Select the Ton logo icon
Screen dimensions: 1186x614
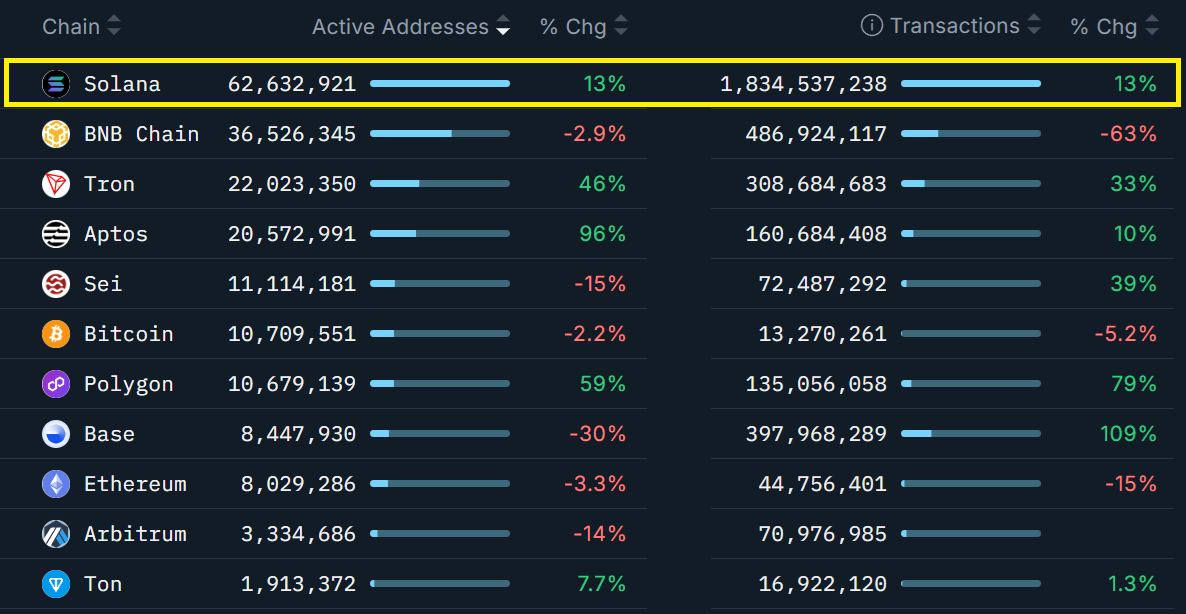(56, 583)
